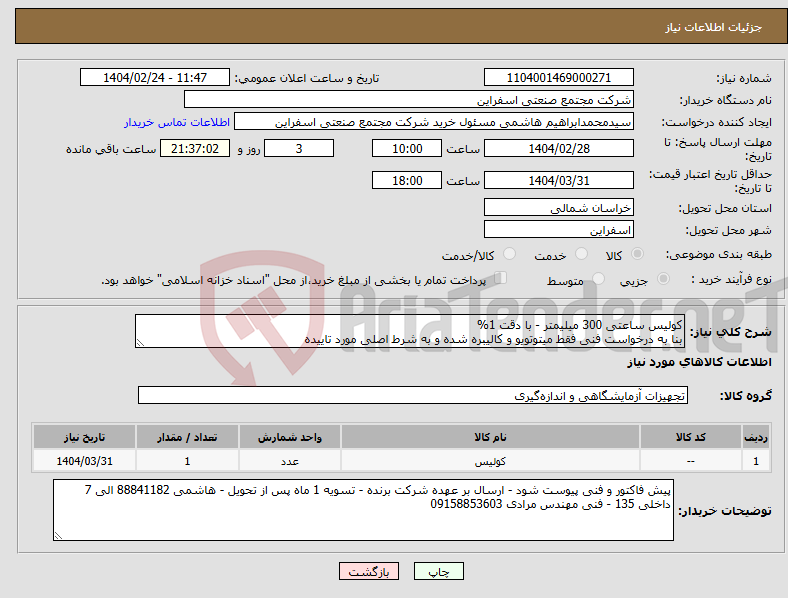Viewport: 788px width, 598px height.
Task: Select the کالا/خدمت radio button
Action: coord(509,254)
